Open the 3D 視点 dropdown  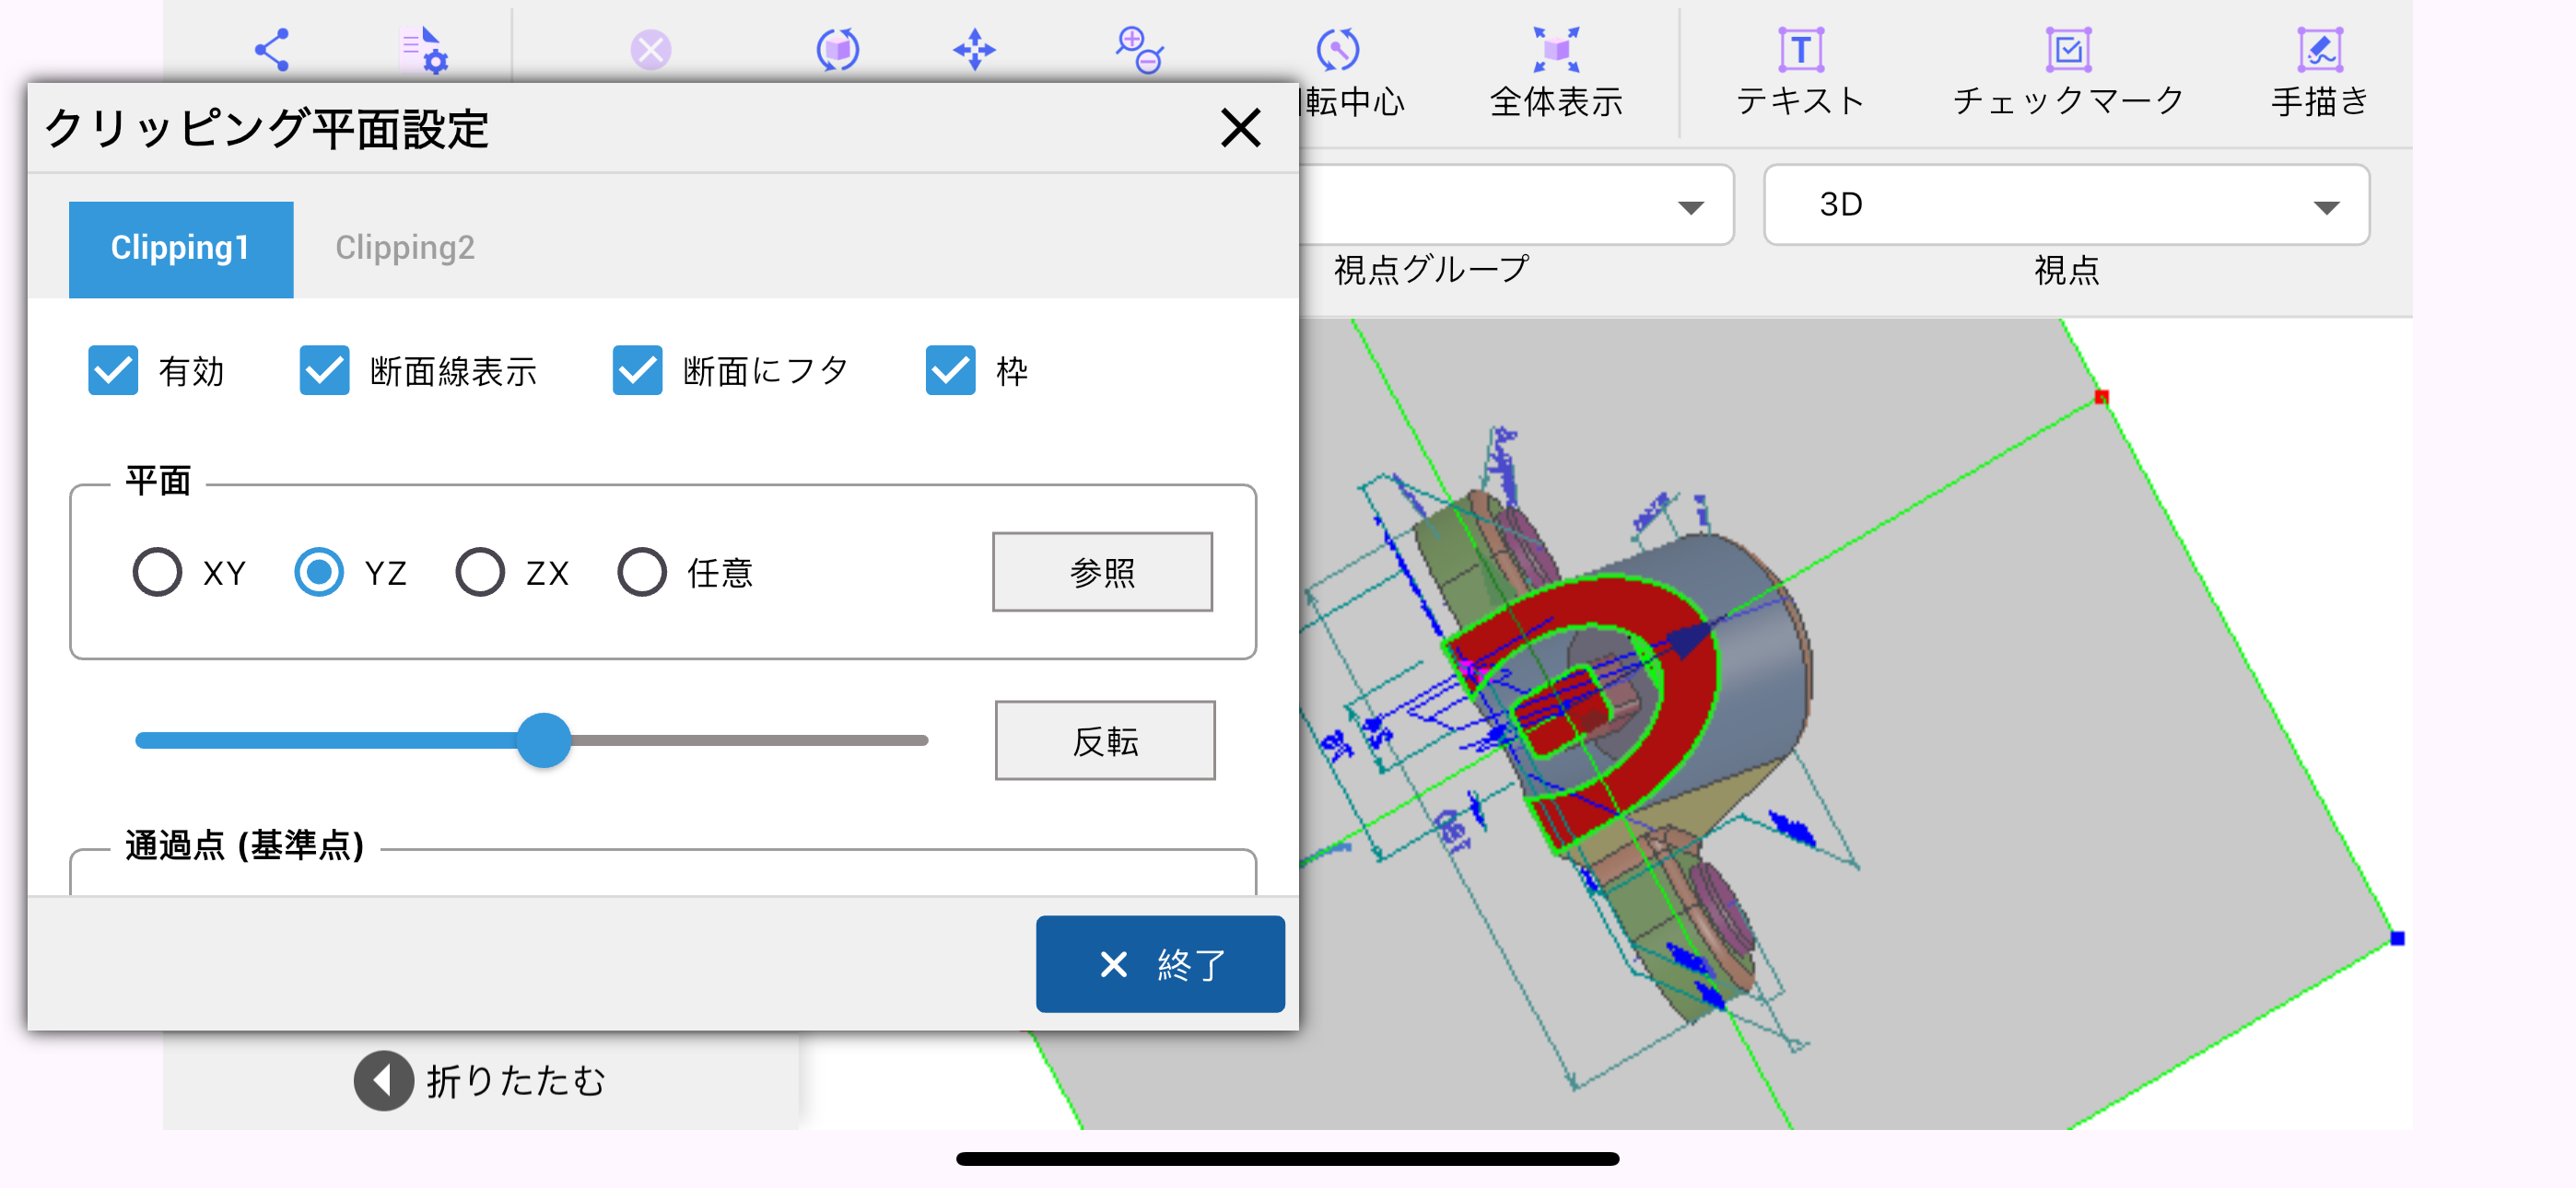tap(2067, 206)
